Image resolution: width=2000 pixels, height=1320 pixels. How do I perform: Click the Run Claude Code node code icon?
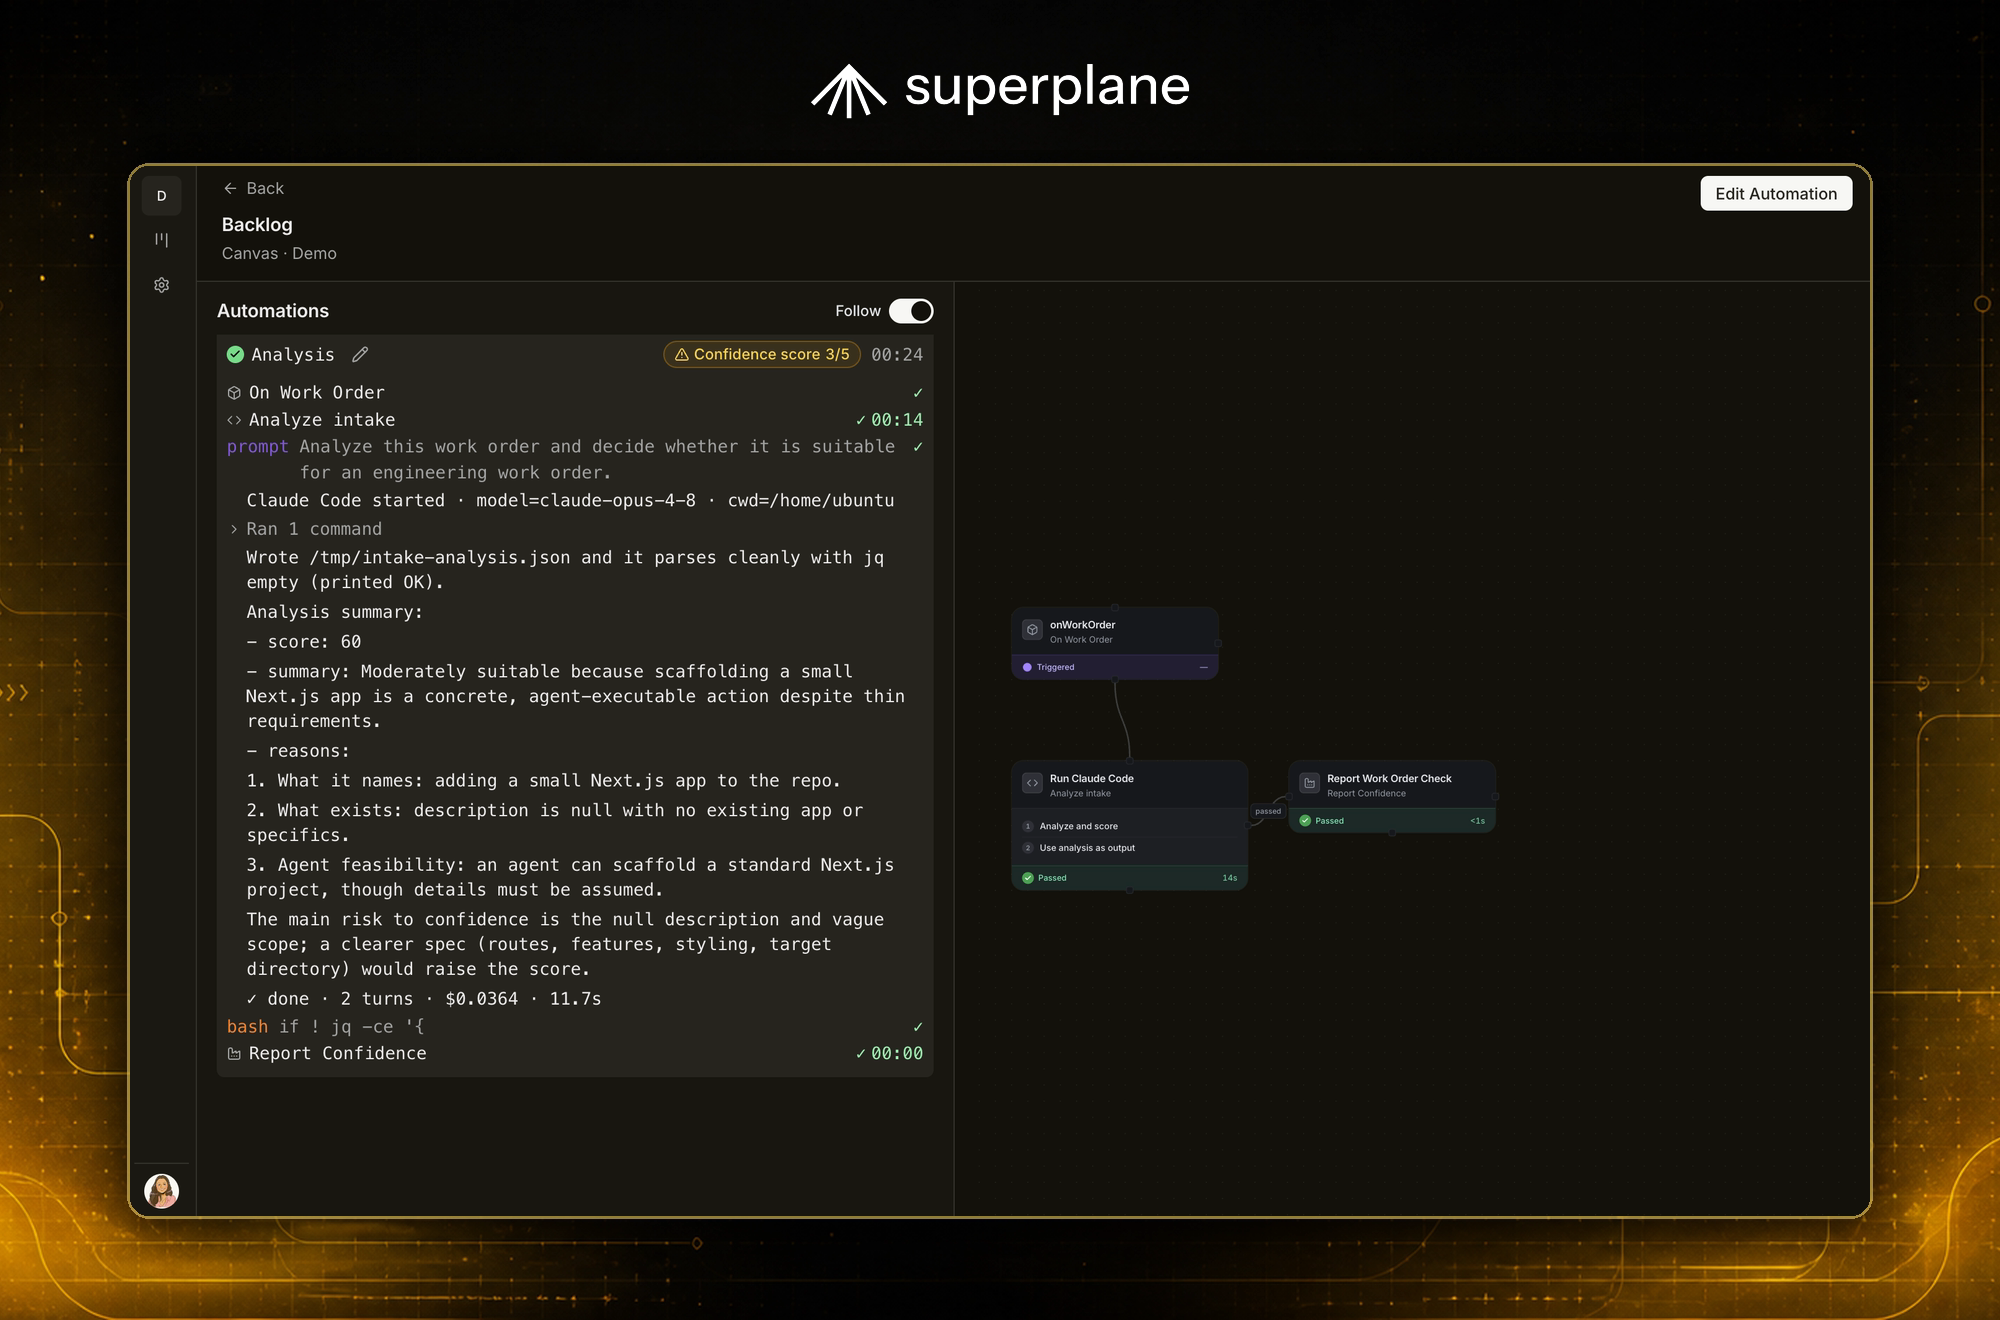pyautogui.click(x=1032, y=783)
